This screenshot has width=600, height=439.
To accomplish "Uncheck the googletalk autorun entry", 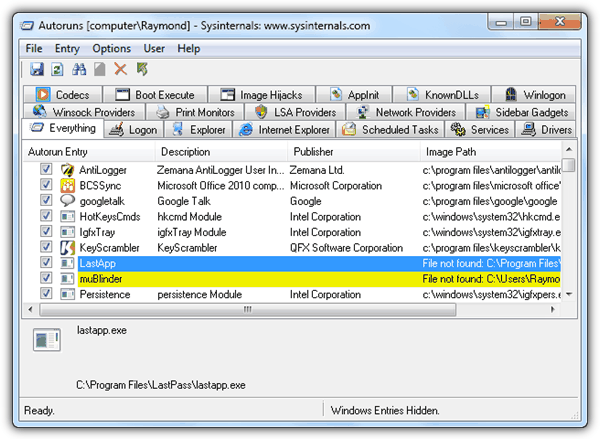I will 46,200.
